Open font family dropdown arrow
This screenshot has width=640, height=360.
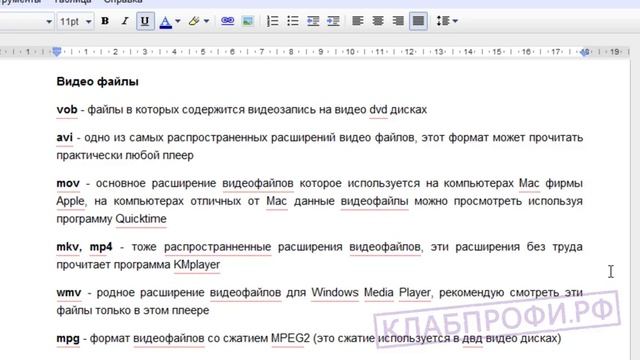point(49,21)
